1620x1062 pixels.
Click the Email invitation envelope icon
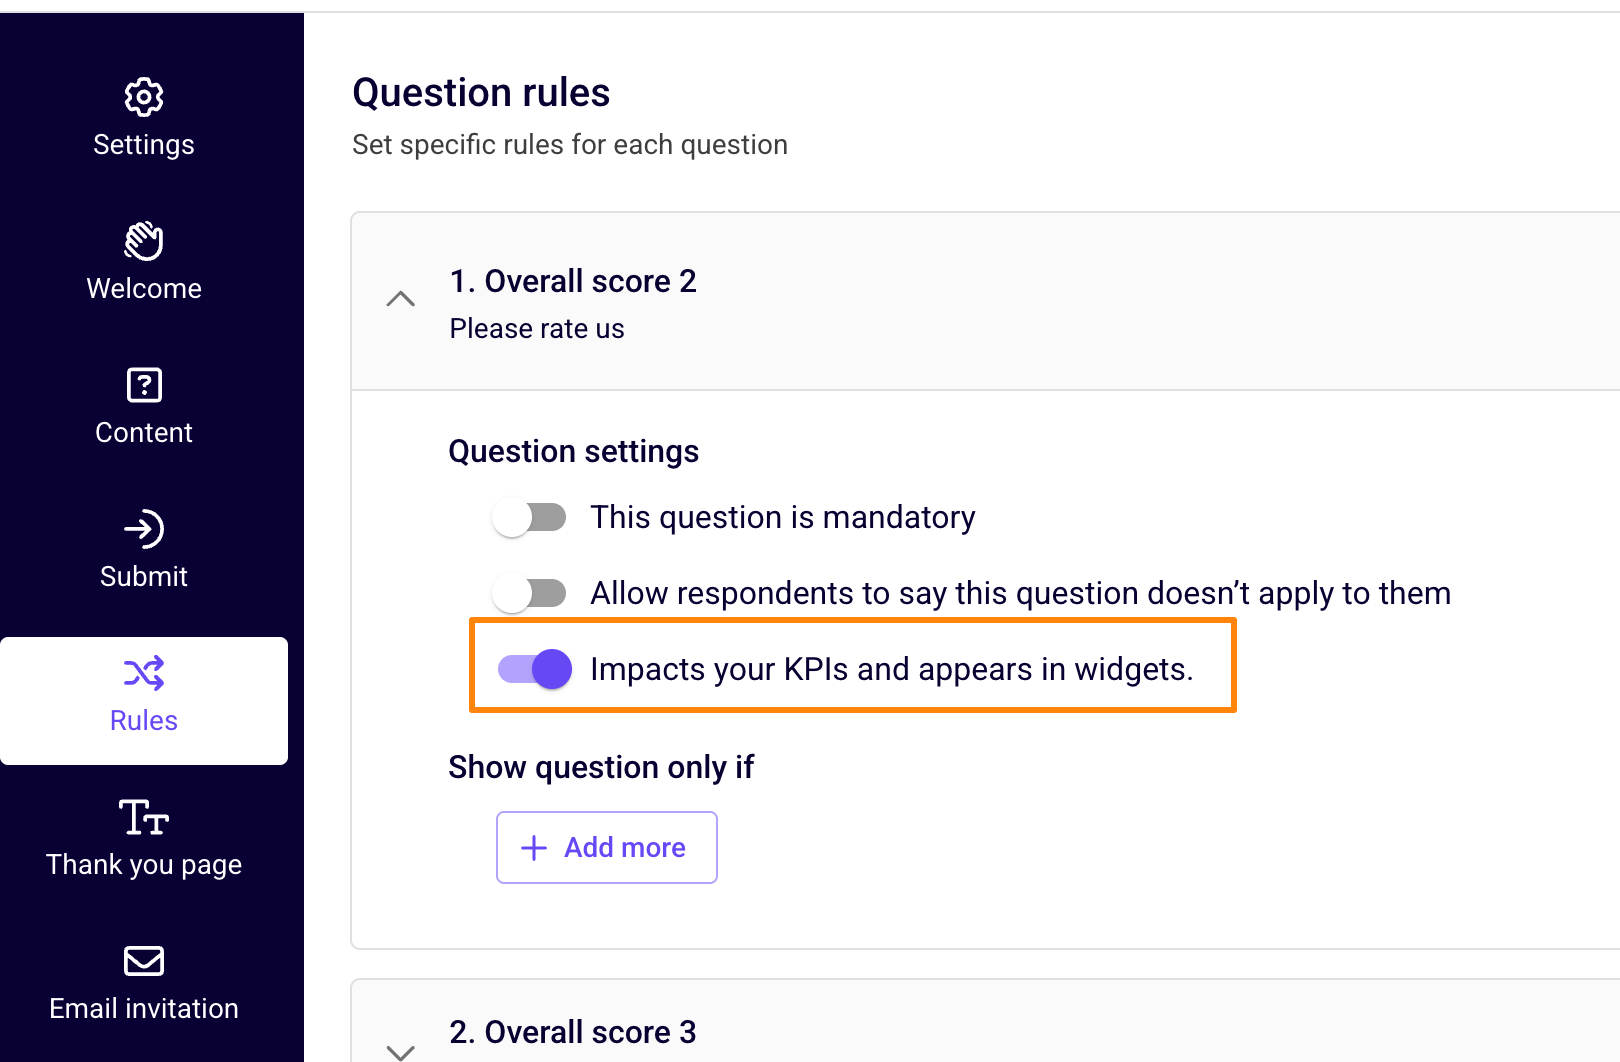(144, 961)
